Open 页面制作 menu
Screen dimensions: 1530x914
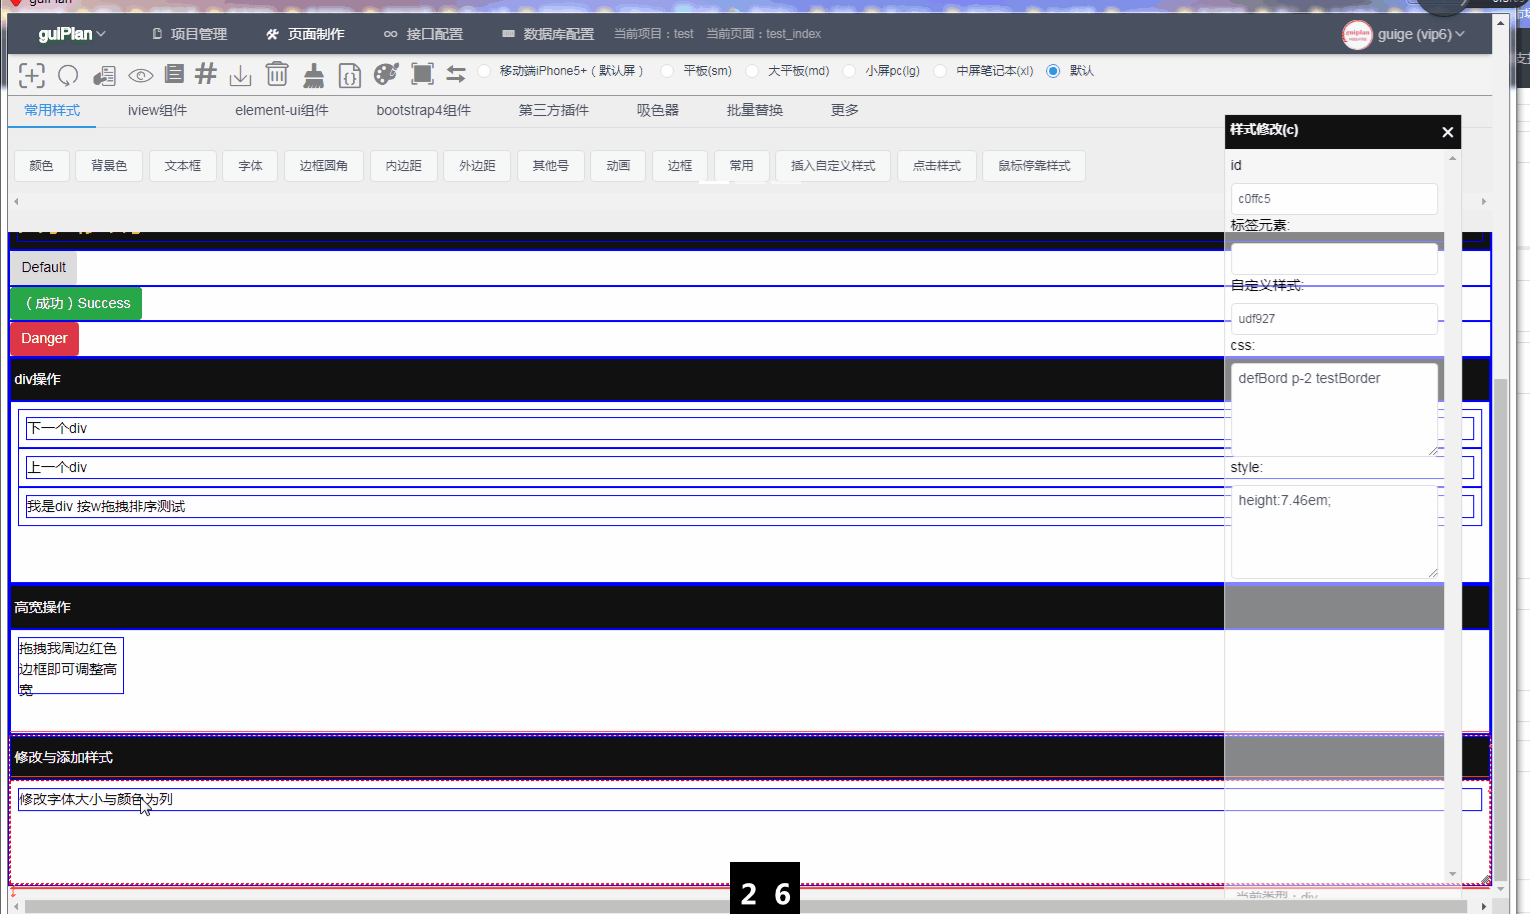tap(305, 34)
